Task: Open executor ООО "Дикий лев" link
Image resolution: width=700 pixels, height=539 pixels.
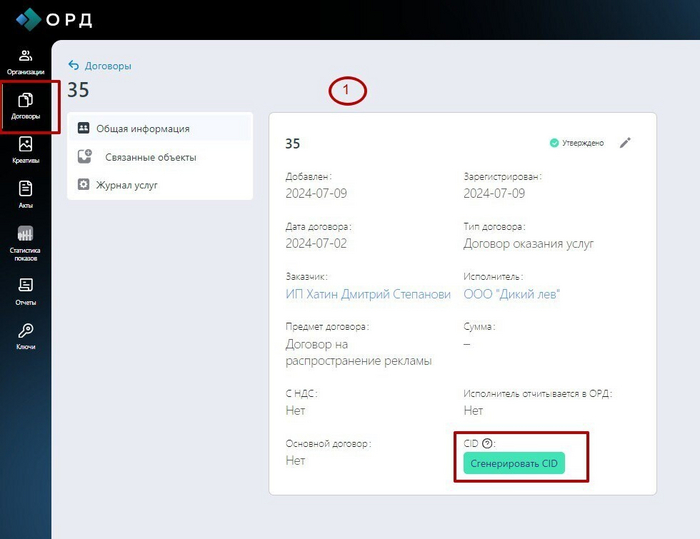Action: click(x=512, y=294)
